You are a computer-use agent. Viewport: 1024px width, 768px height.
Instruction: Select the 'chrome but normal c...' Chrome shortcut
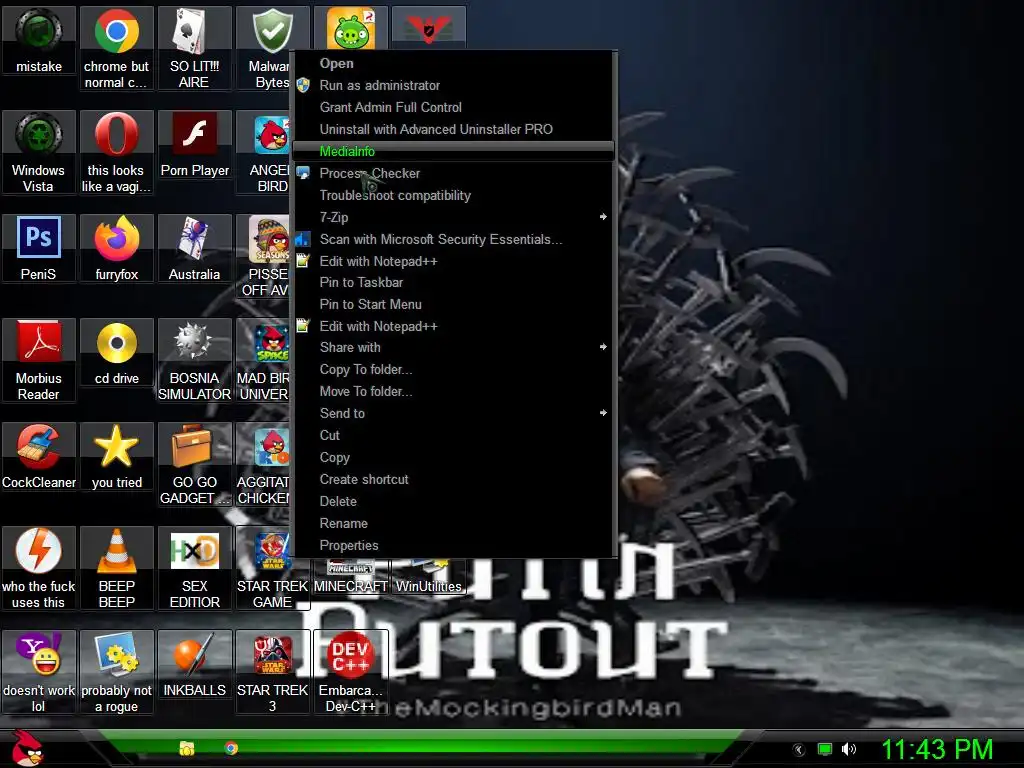116,48
